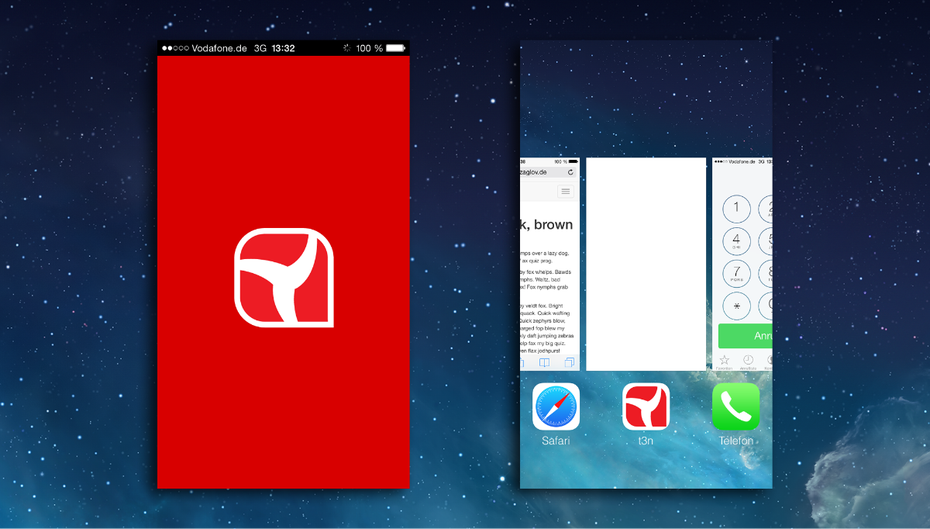The image size is (930, 529).
Task: Click the 't3n' label under the icon
Action: click(x=646, y=441)
